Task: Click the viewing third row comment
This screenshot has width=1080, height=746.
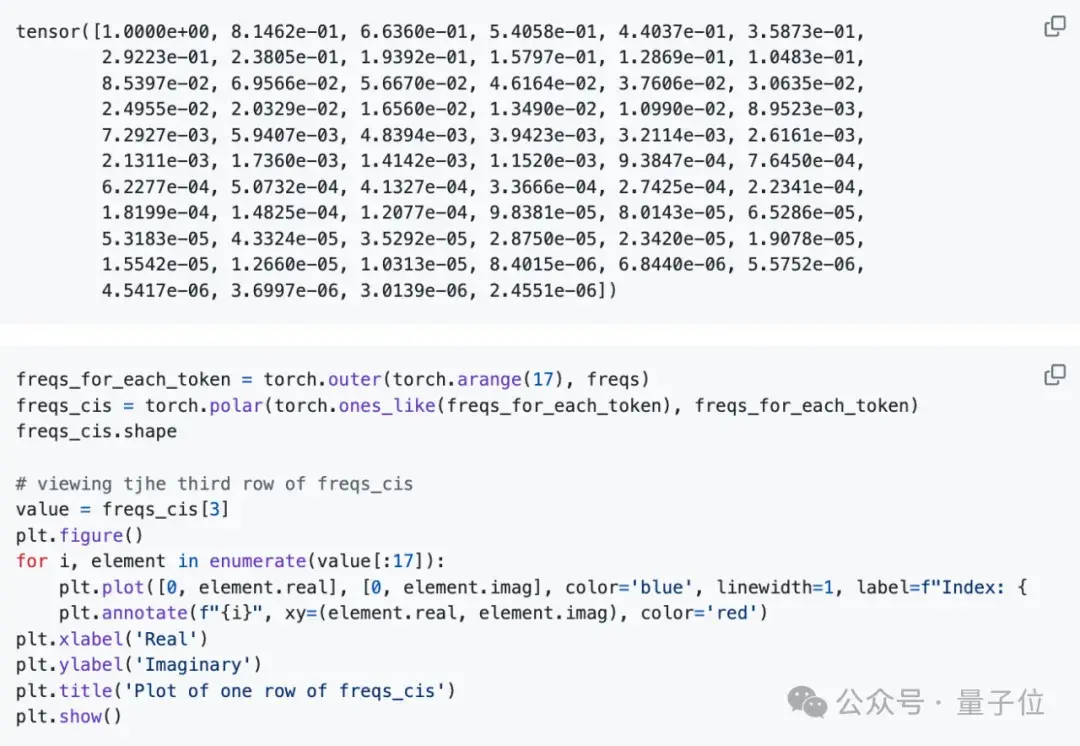Action: pyautogui.click(x=214, y=484)
